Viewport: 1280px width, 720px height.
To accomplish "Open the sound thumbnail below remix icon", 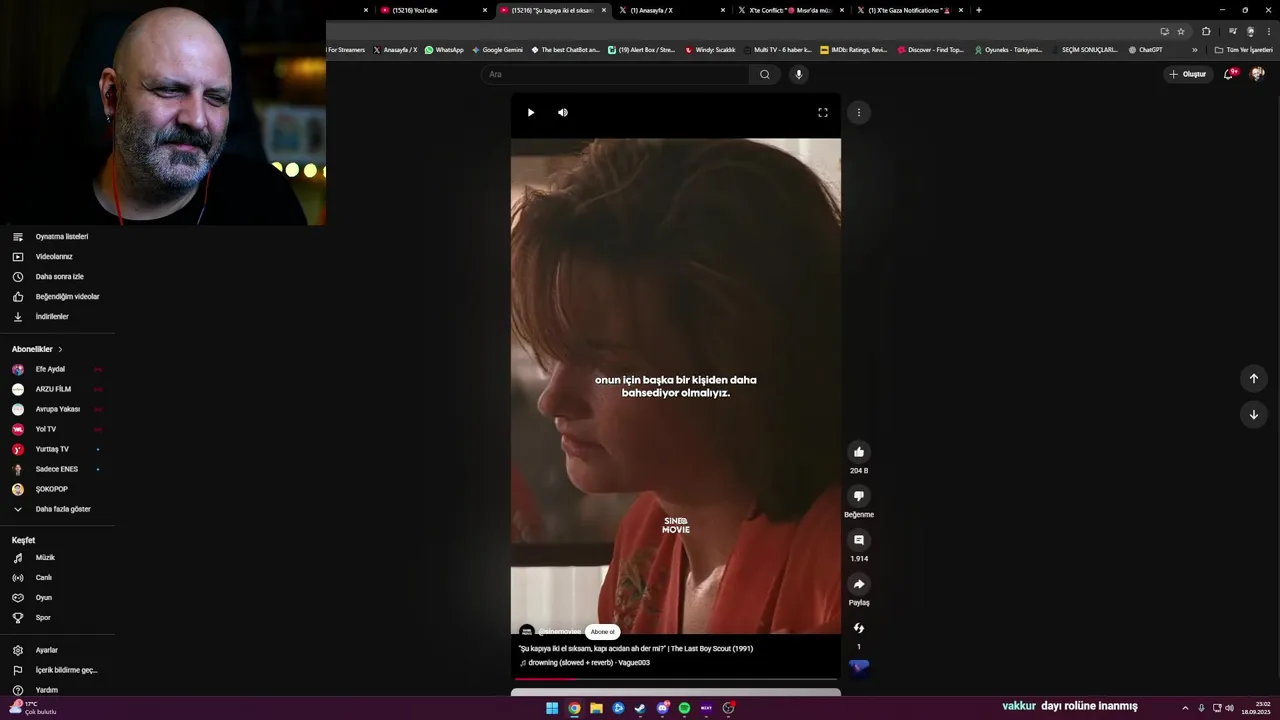I will pos(859,668).
